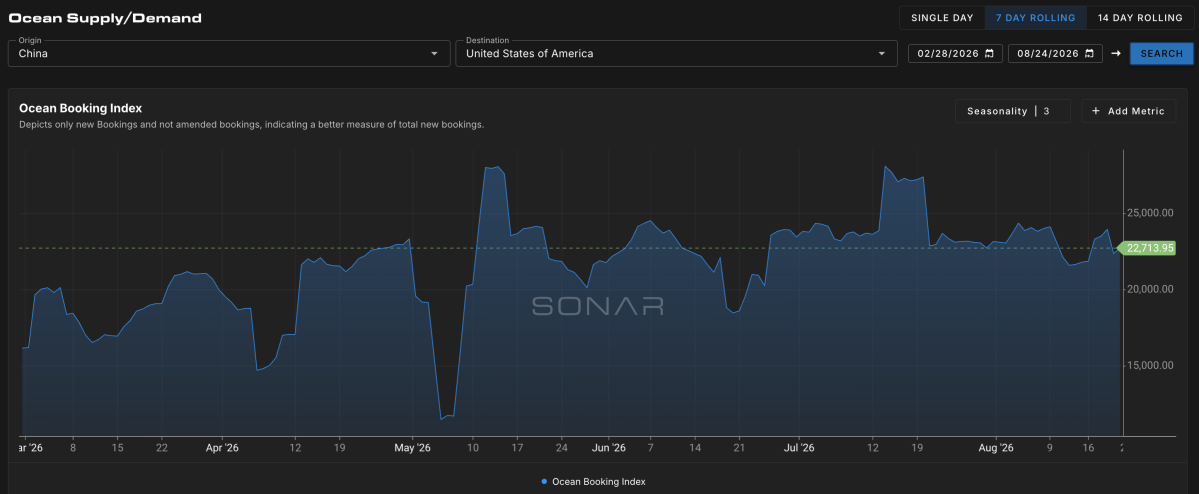Viewport: 1199px width, 494px height.
Task: Open the end date calendar picker icon
Action: tap(1089, 54)
